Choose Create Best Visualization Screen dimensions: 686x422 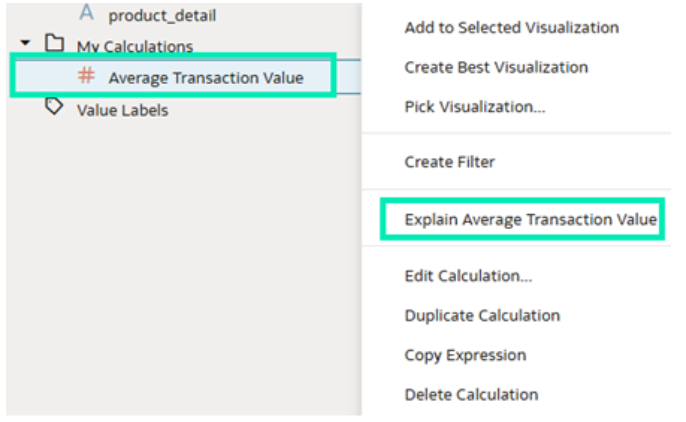point(496,67)
